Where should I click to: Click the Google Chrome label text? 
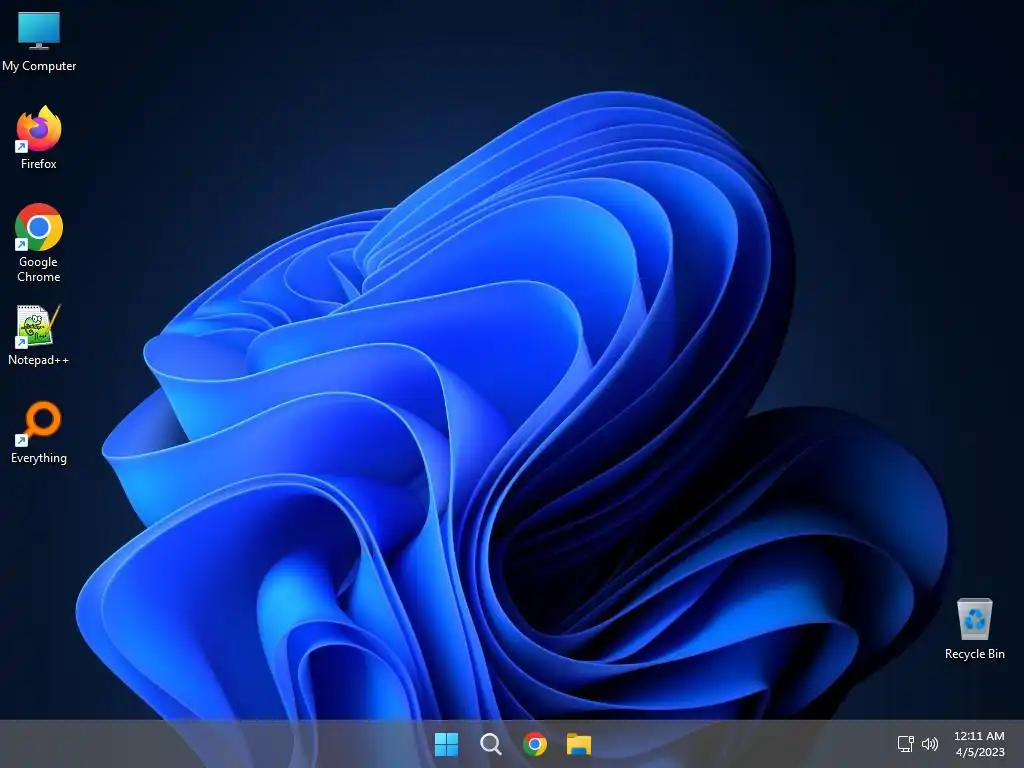(x=39, y=269)
